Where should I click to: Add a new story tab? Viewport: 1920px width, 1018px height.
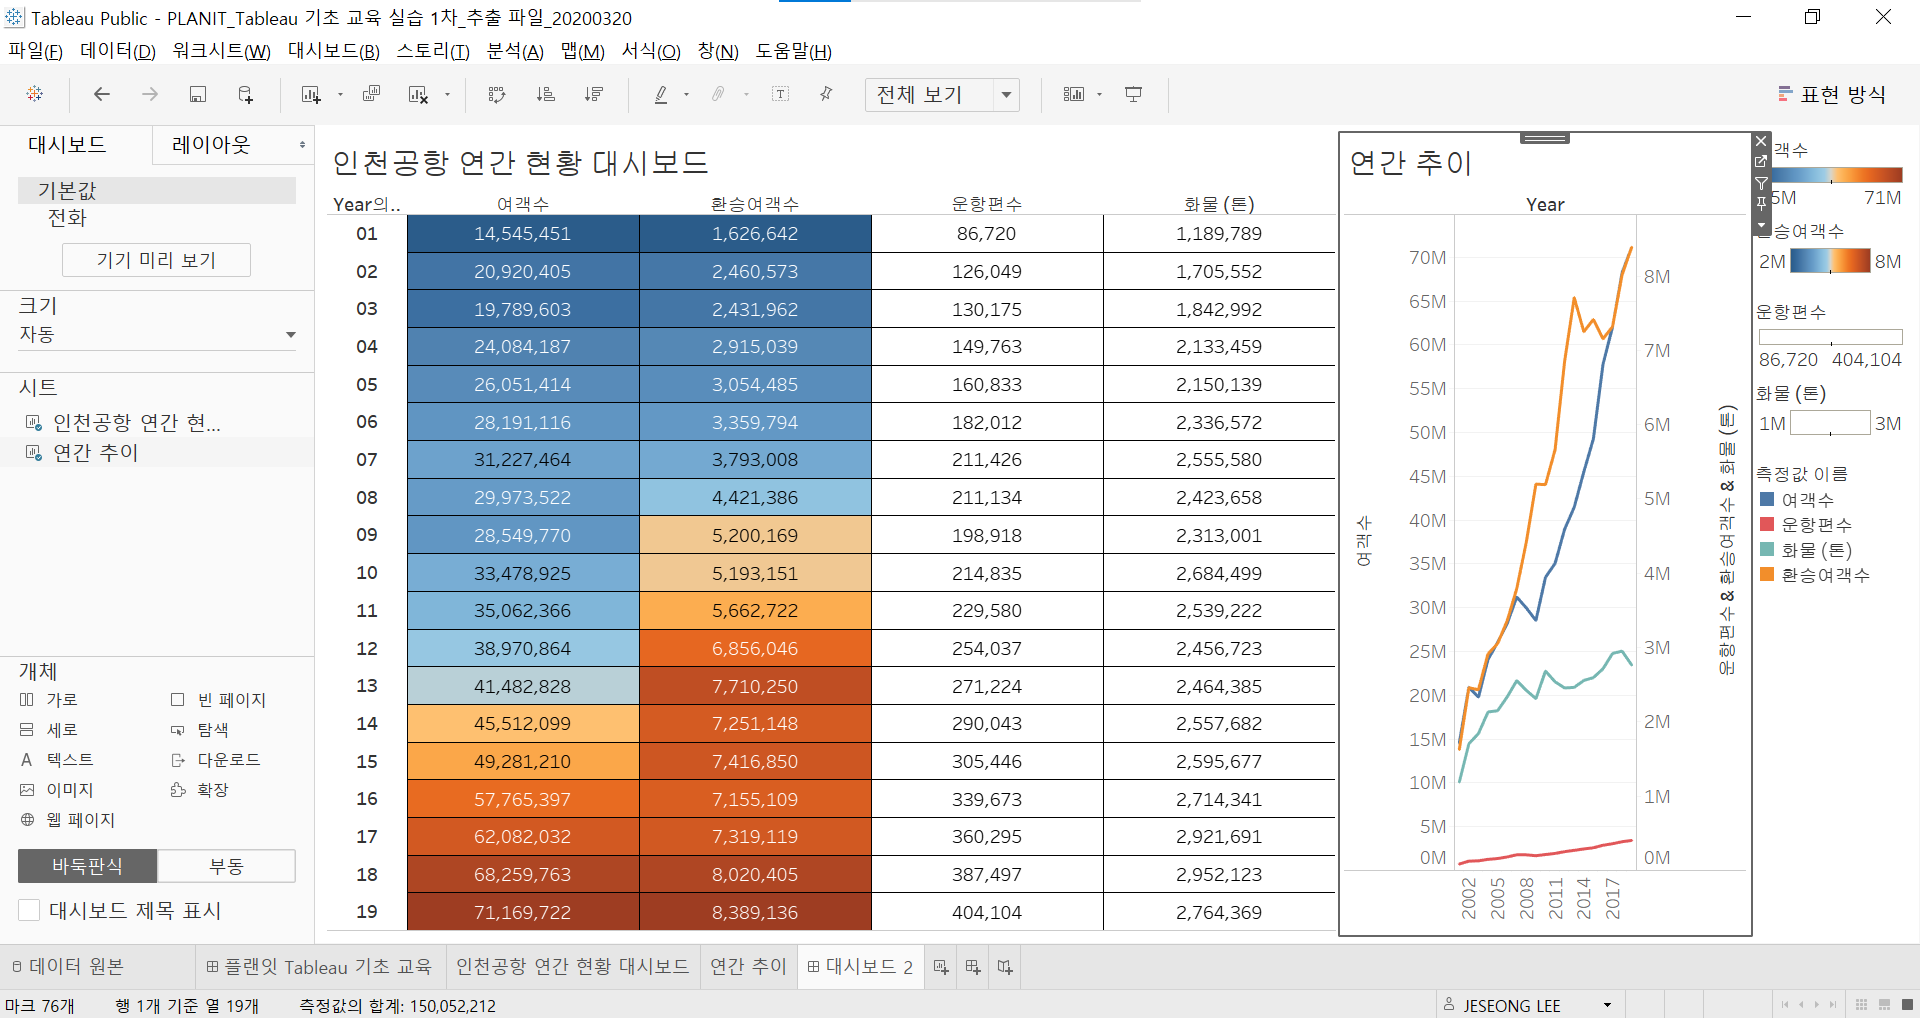point(1005,967)
